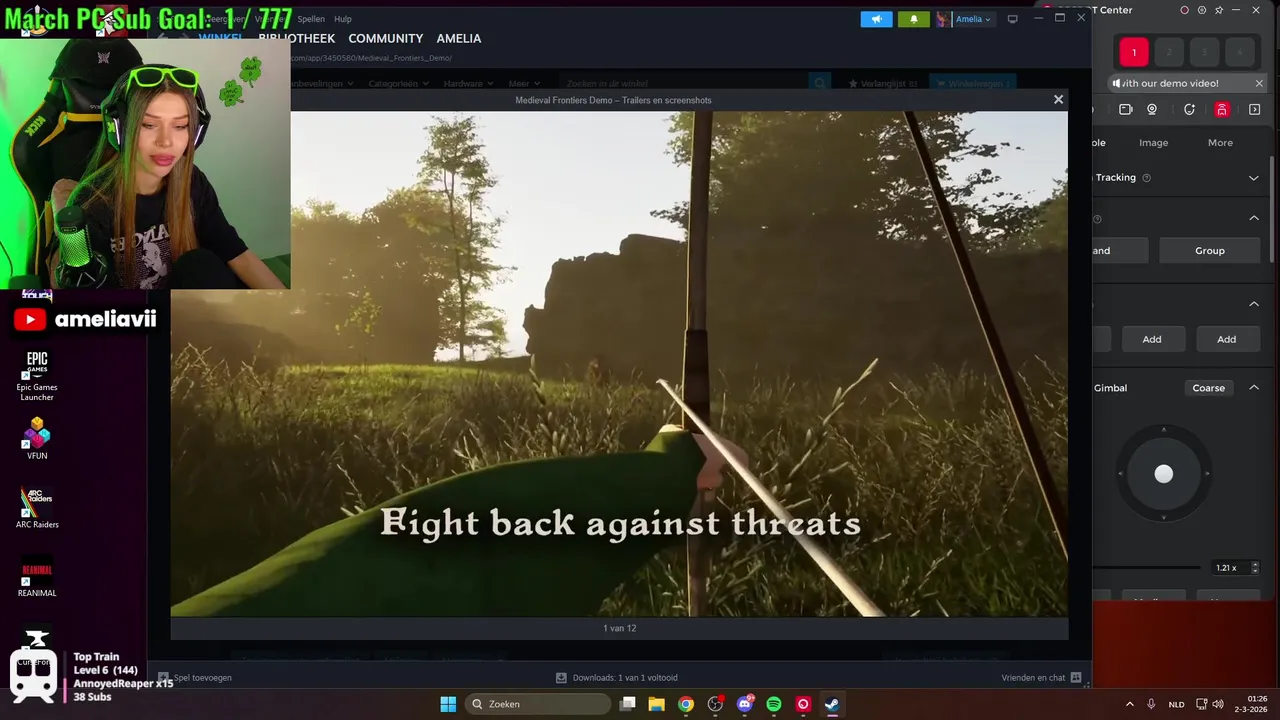Select preset position 2 in the camera app
1280x720 pixels.
(1169, 52)
